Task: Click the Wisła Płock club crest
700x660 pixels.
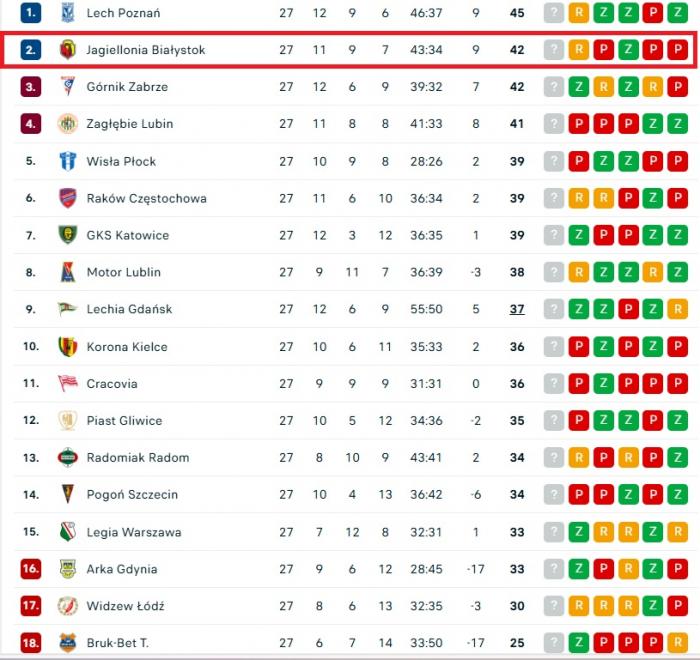Action: point(68,161)
